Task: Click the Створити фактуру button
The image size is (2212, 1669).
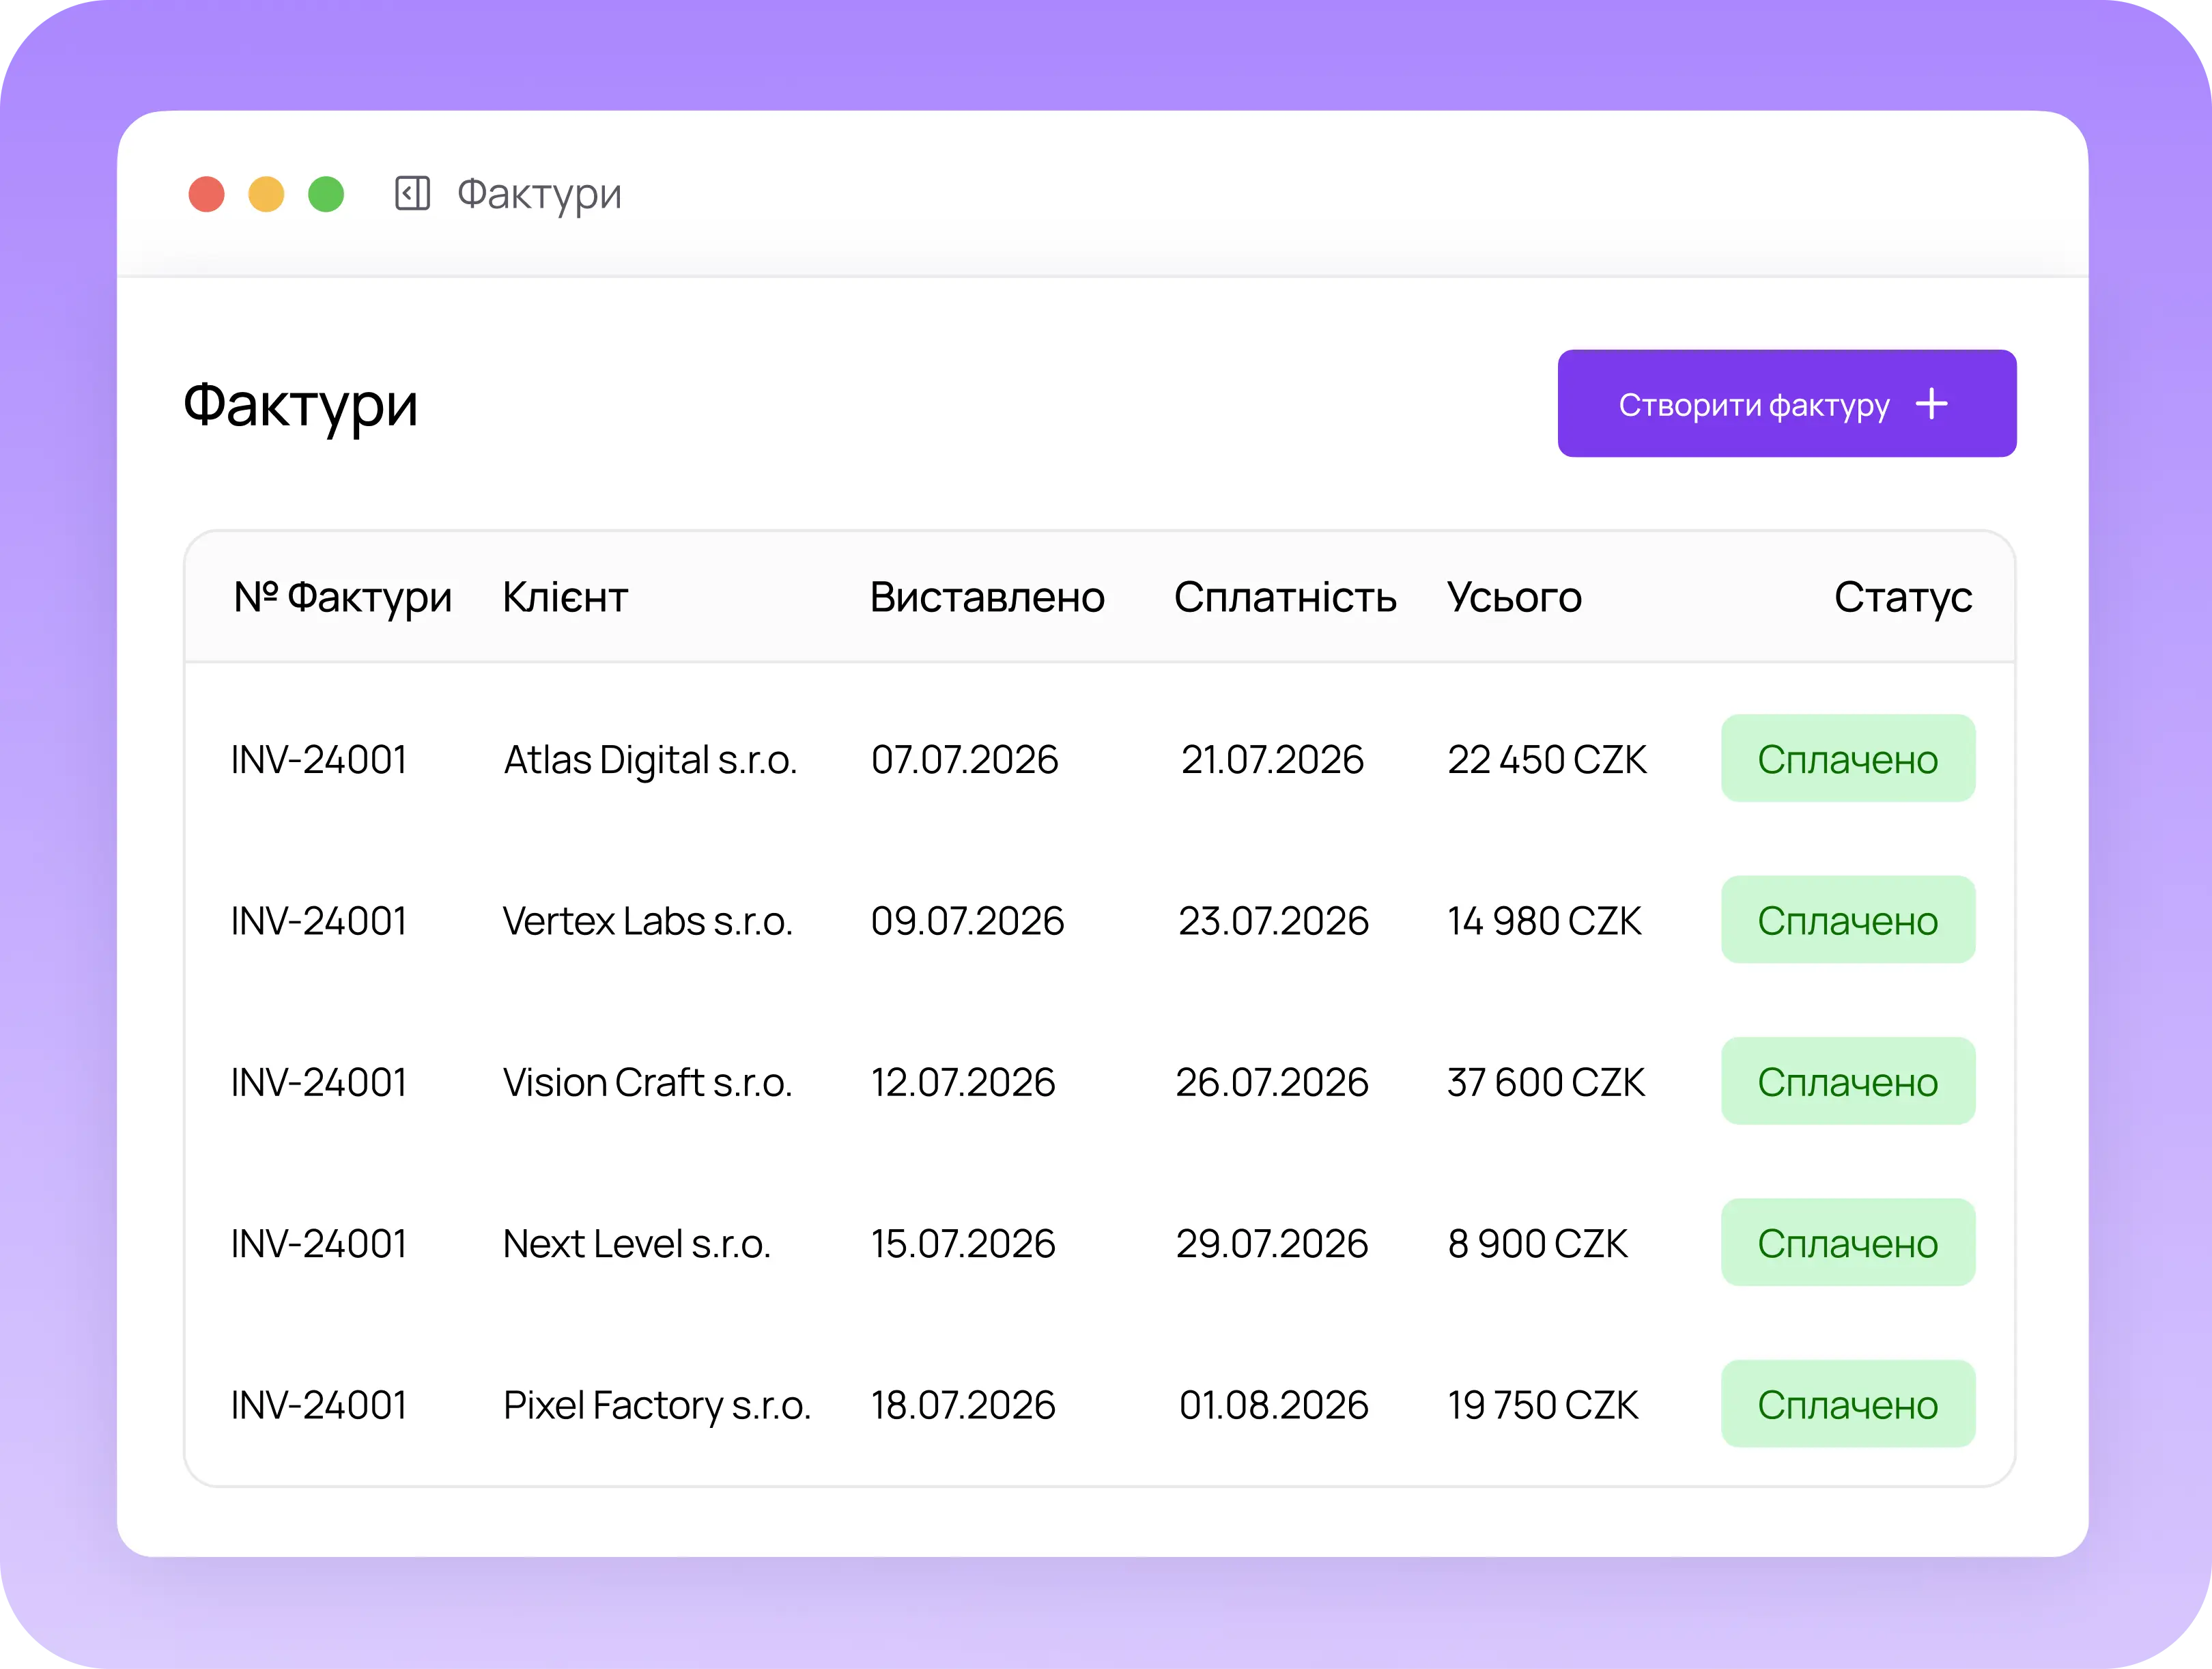Action: point(1786,404)
